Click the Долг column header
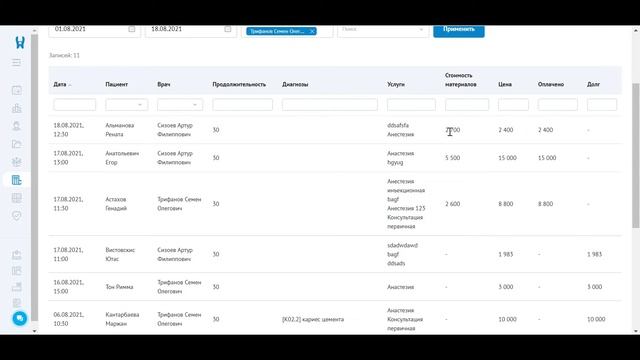640x360 pixels. (593, 84)
